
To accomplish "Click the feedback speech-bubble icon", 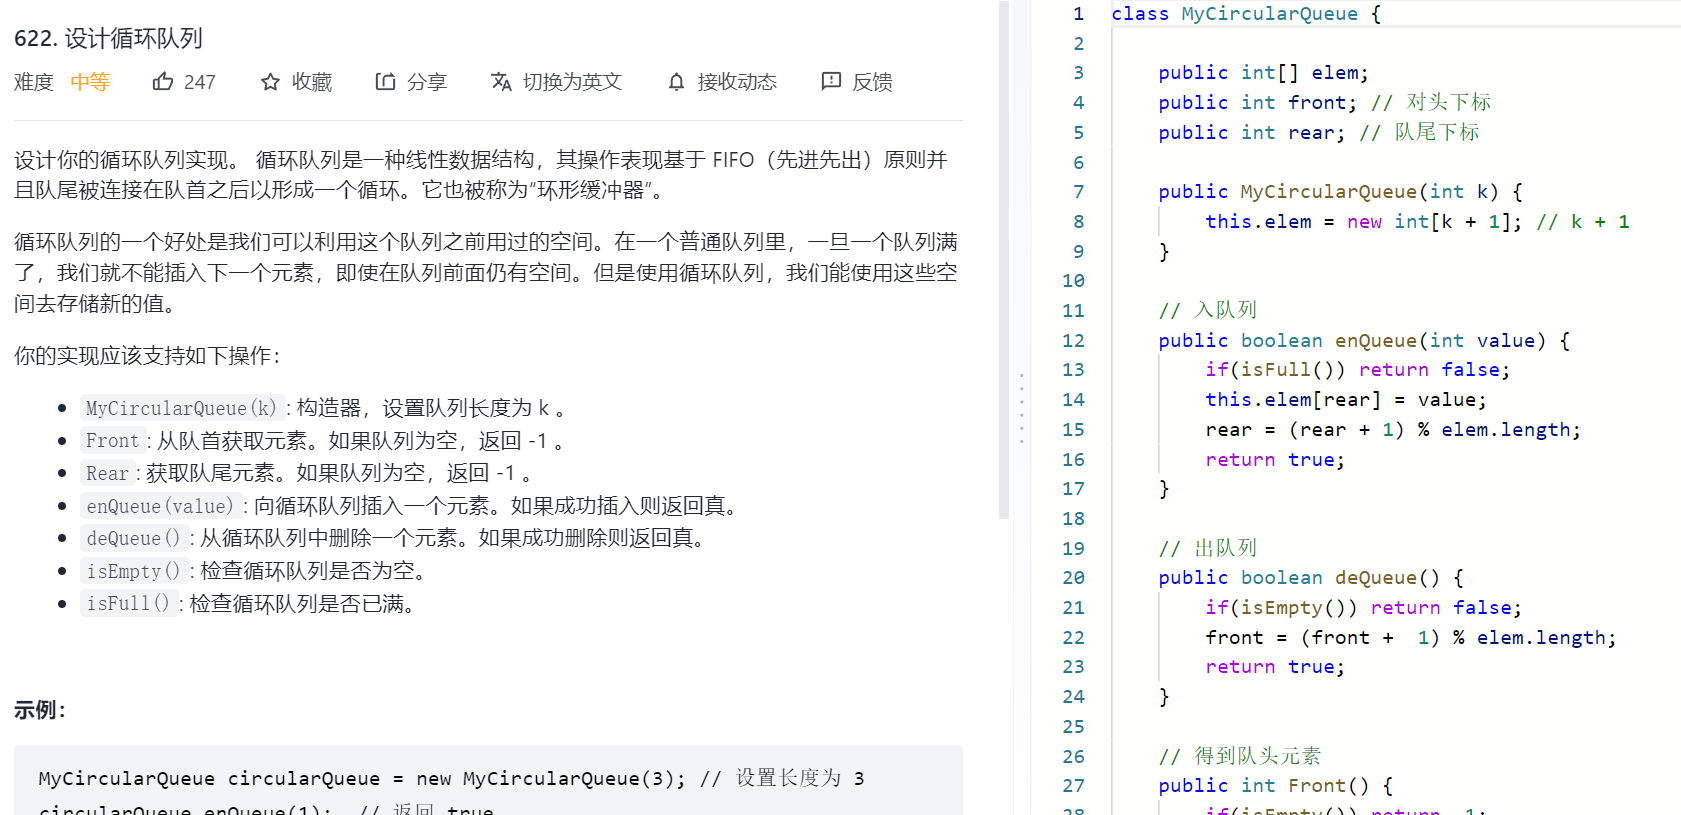I will [831, 81].
